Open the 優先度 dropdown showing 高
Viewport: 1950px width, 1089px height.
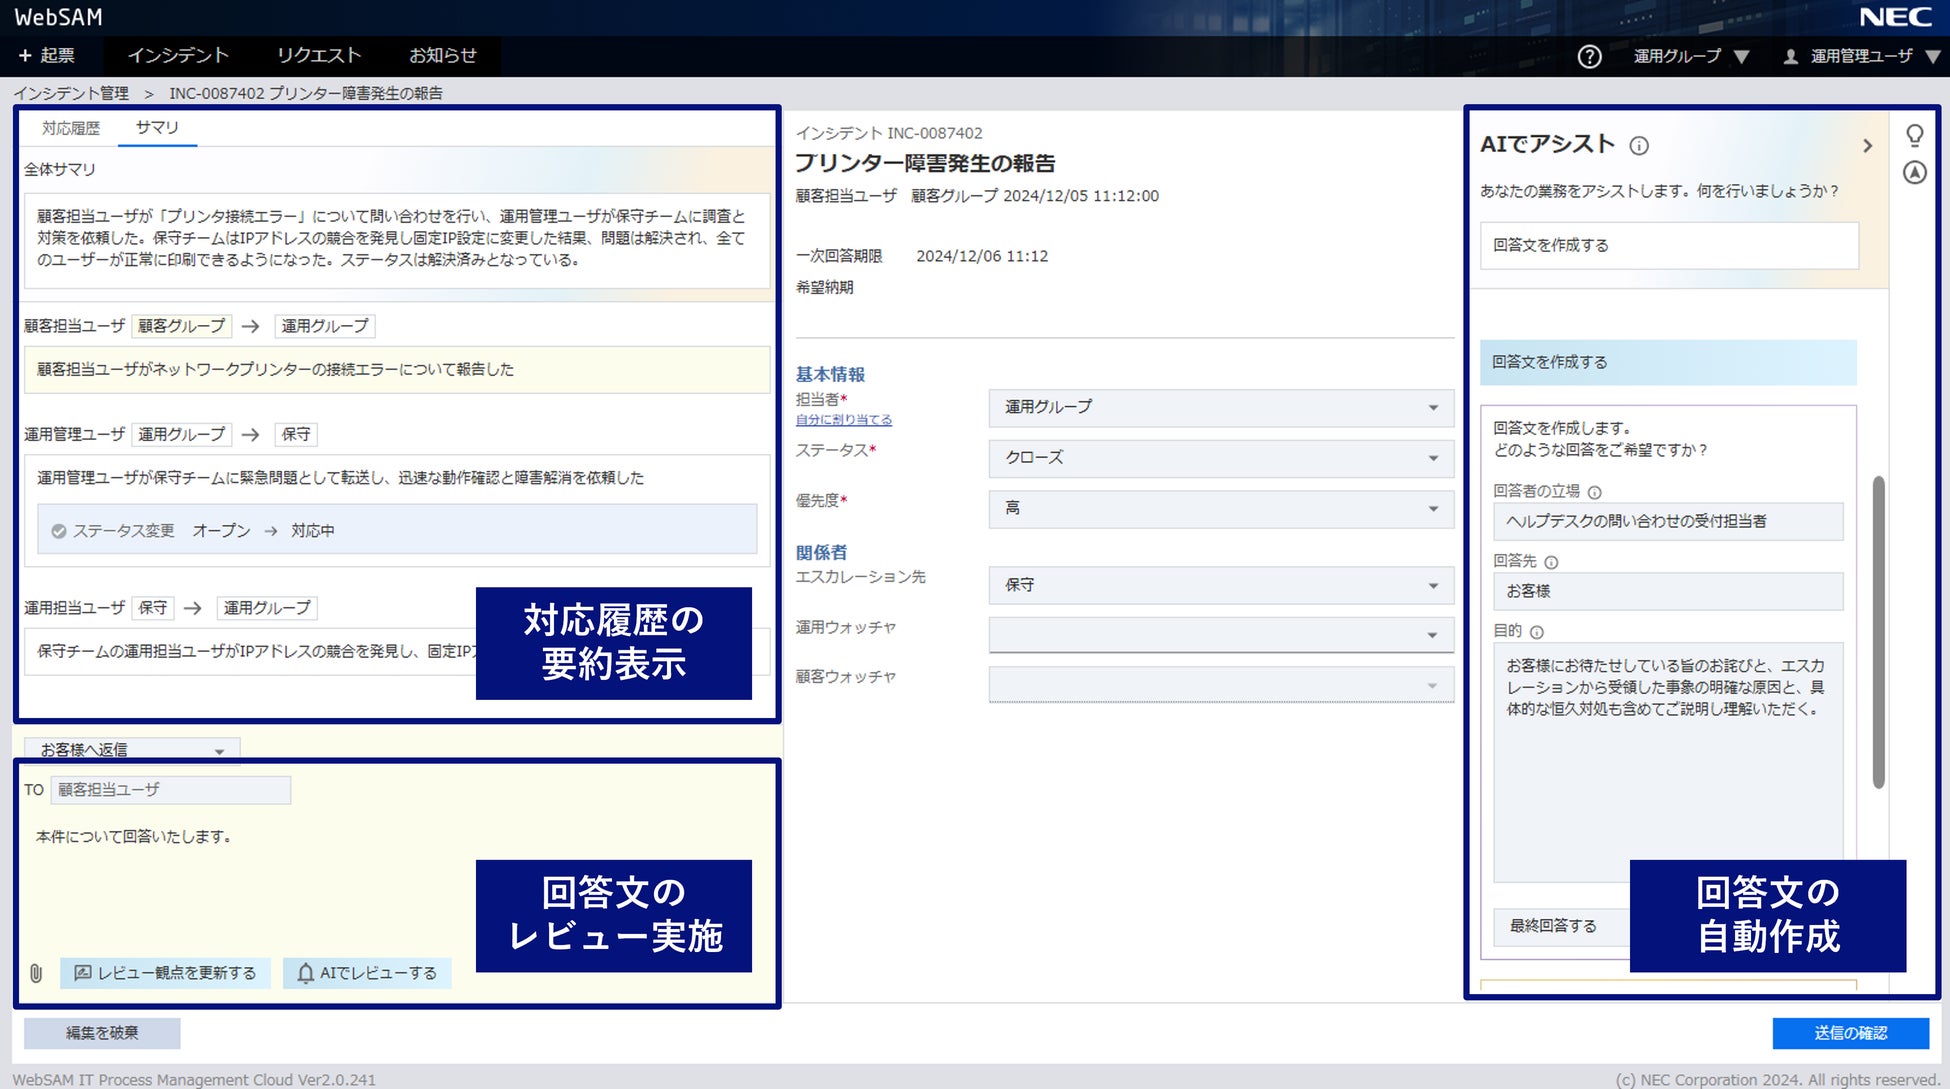coord(1220,508)
